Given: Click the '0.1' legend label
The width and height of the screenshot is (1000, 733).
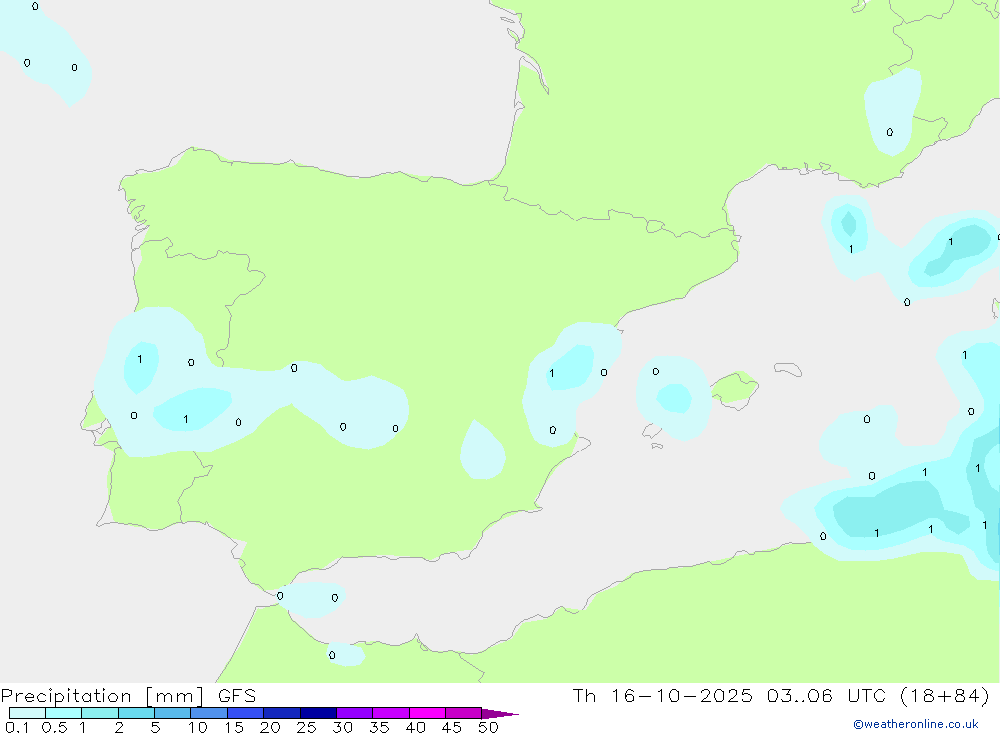Looking at the screenshot, I should (17, 727).
